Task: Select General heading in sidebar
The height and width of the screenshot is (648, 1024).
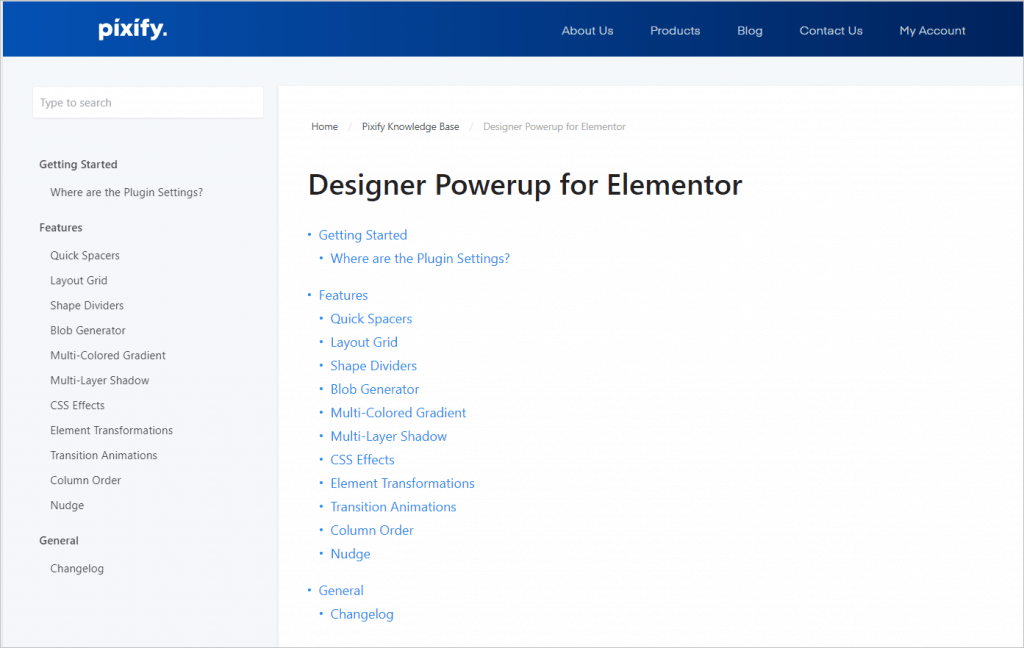Action: coord(59,541)
